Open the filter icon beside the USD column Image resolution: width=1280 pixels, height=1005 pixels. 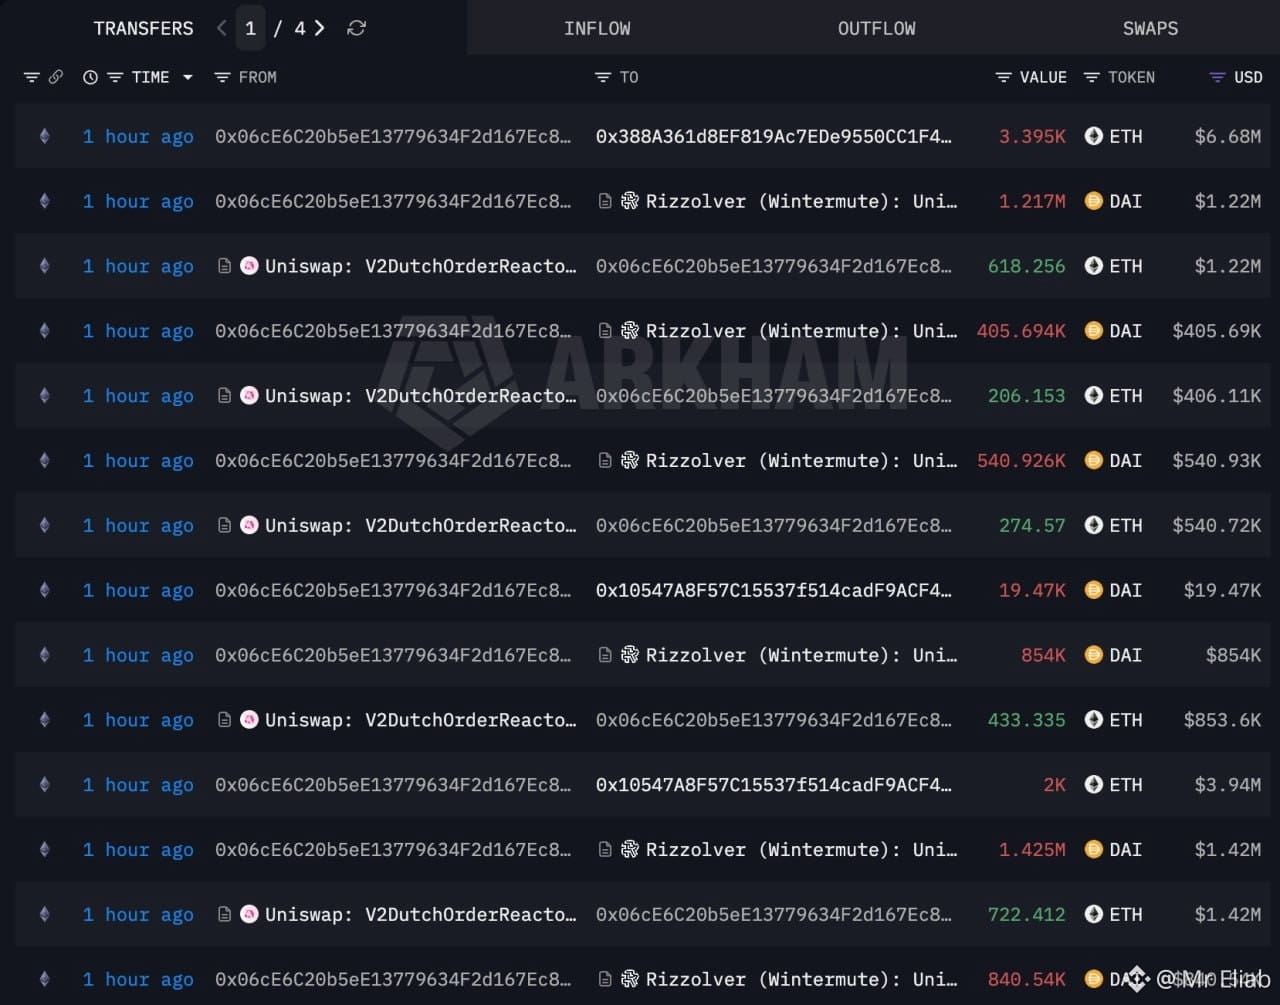(x=1217, y=77)
